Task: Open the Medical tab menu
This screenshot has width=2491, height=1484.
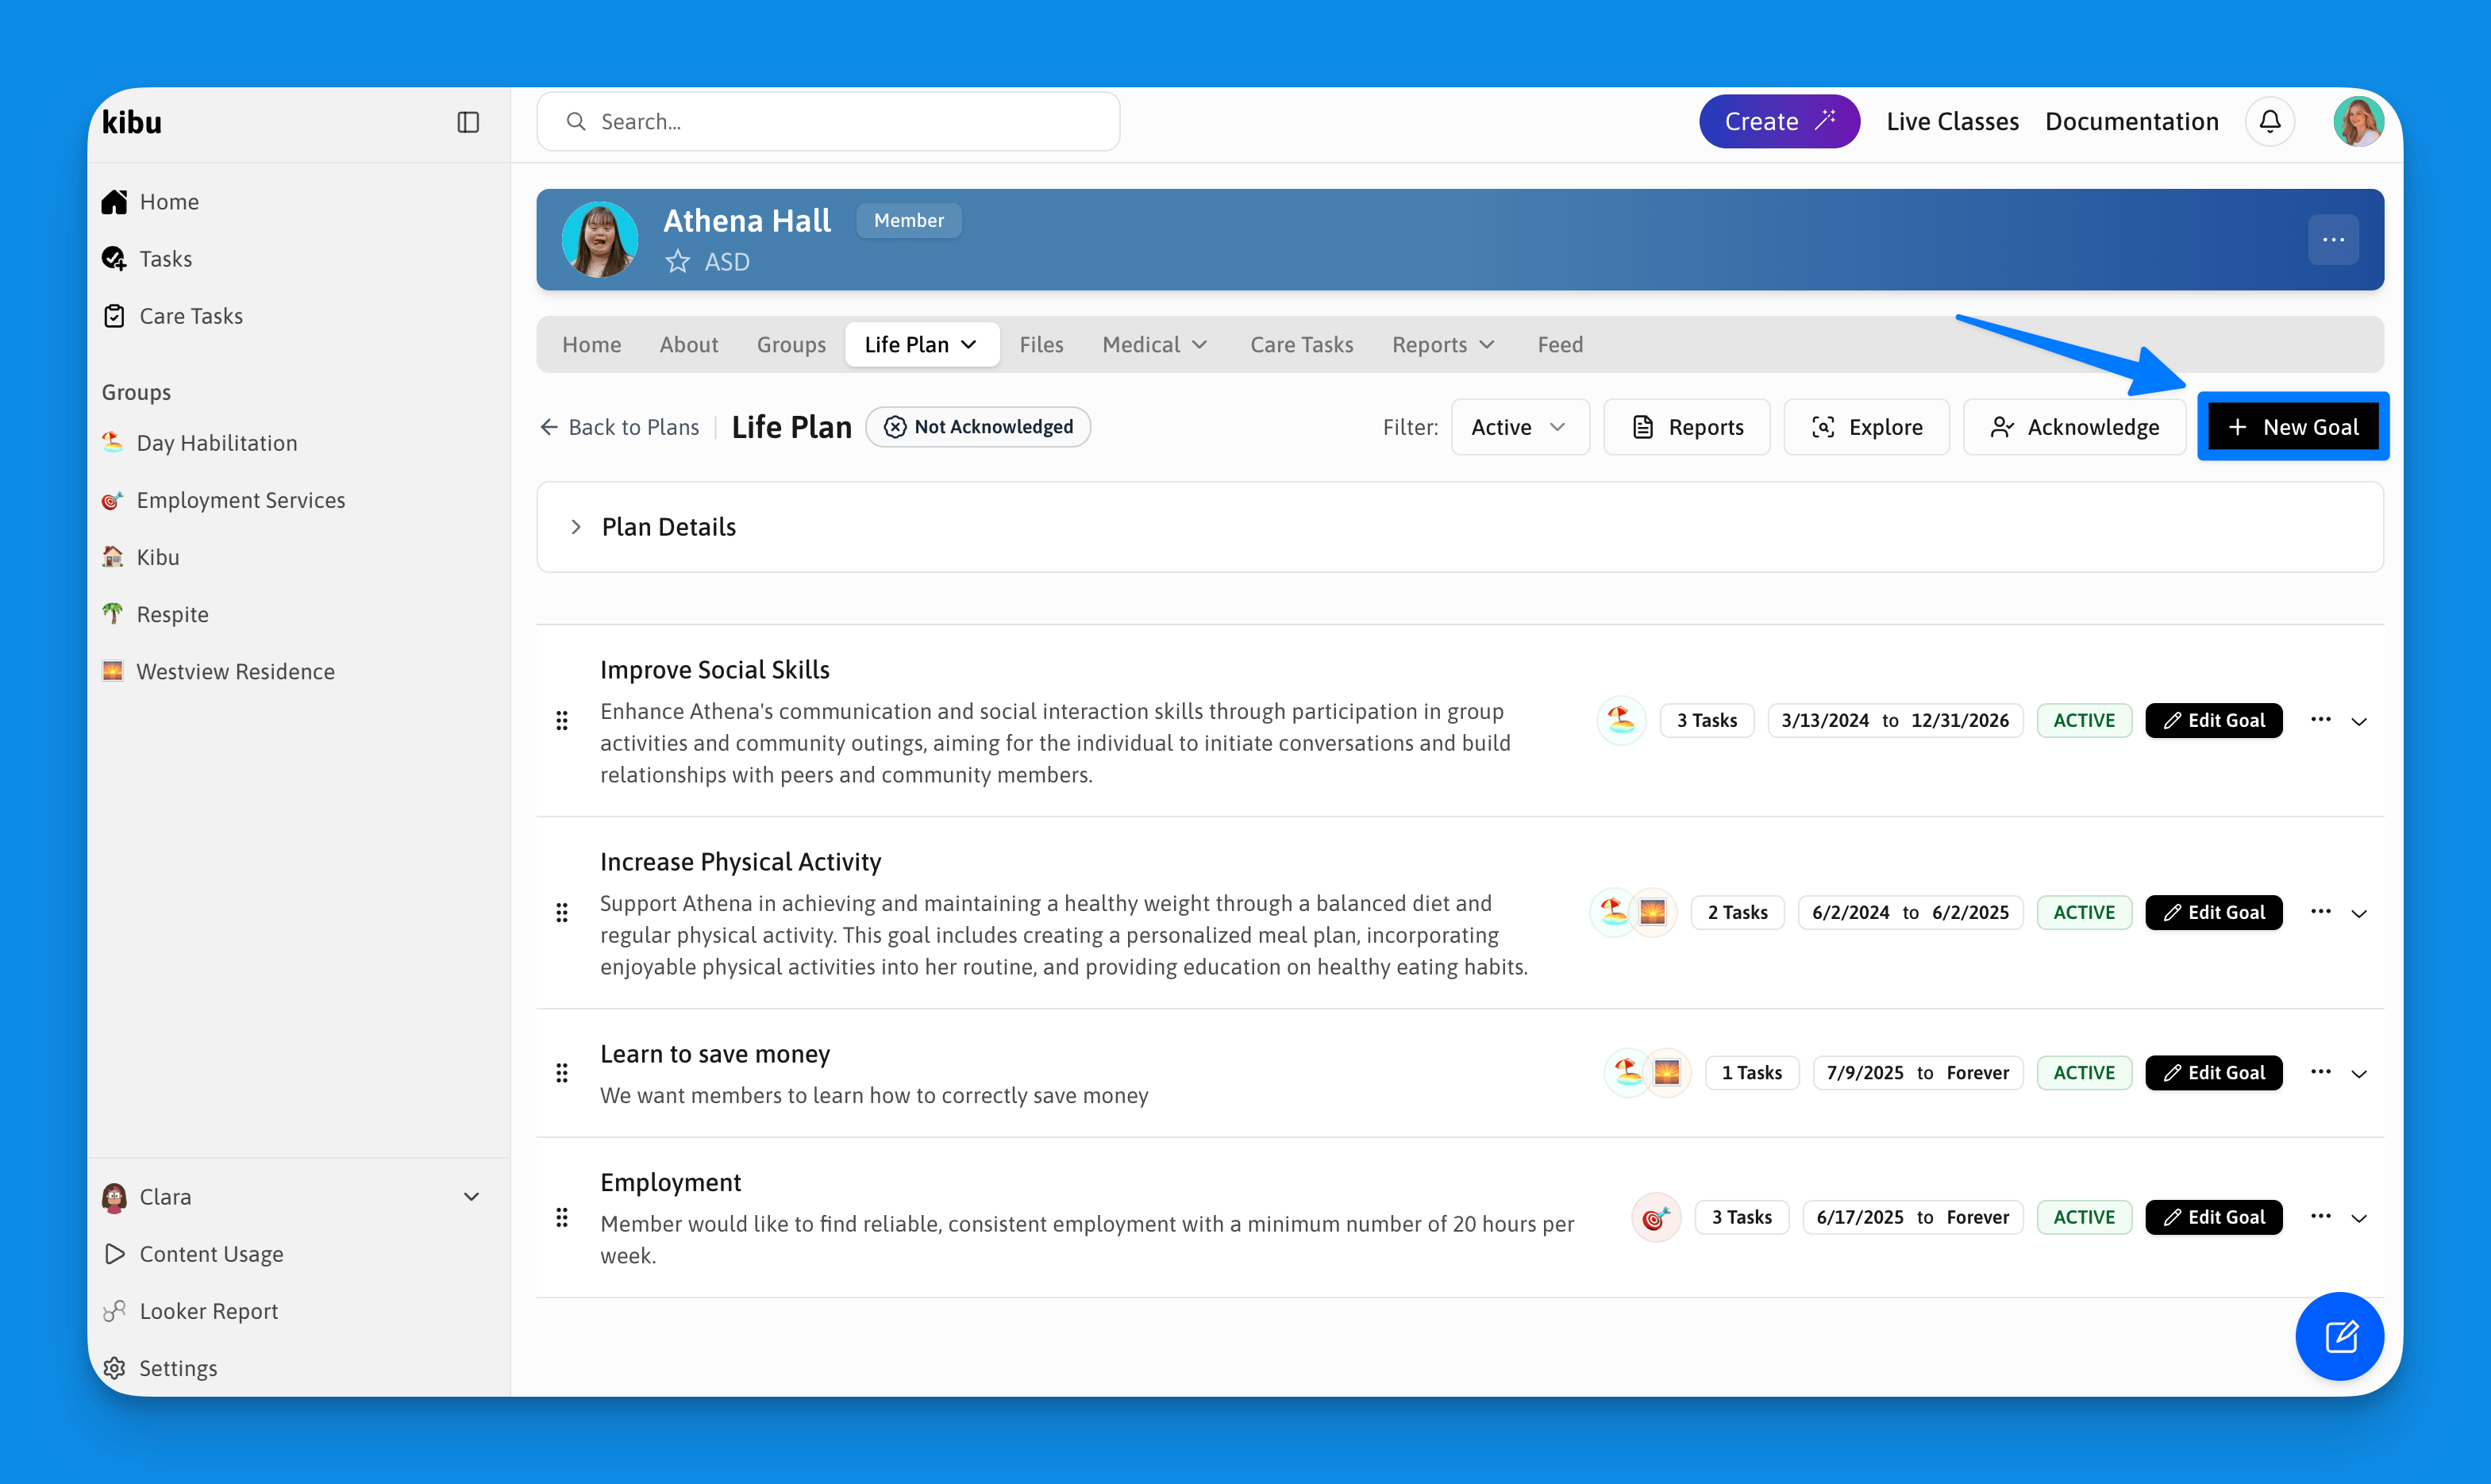Action: tap(1155, 345)
